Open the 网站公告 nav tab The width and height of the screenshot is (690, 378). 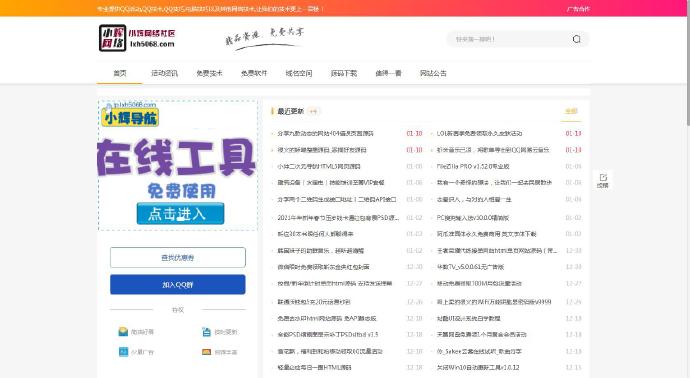(433, 73)
